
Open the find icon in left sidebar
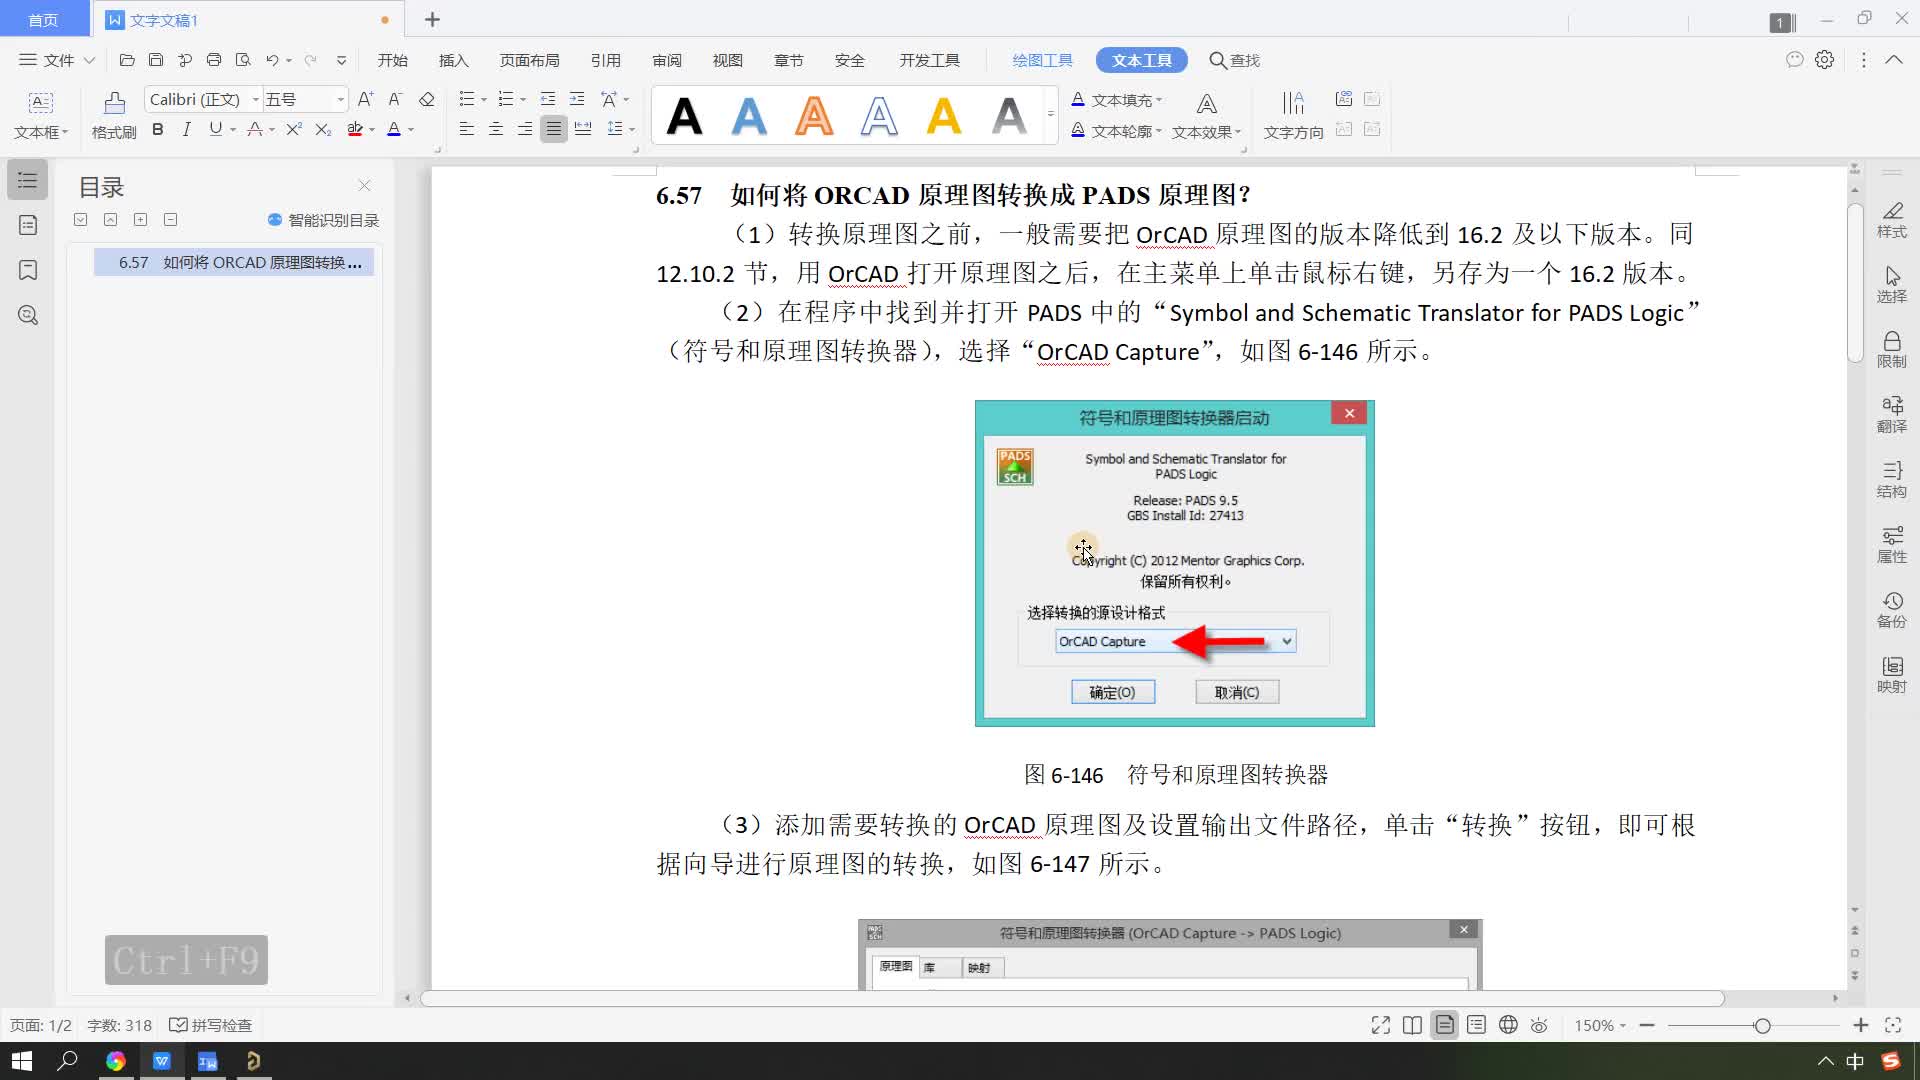click(x=28, y=315)
